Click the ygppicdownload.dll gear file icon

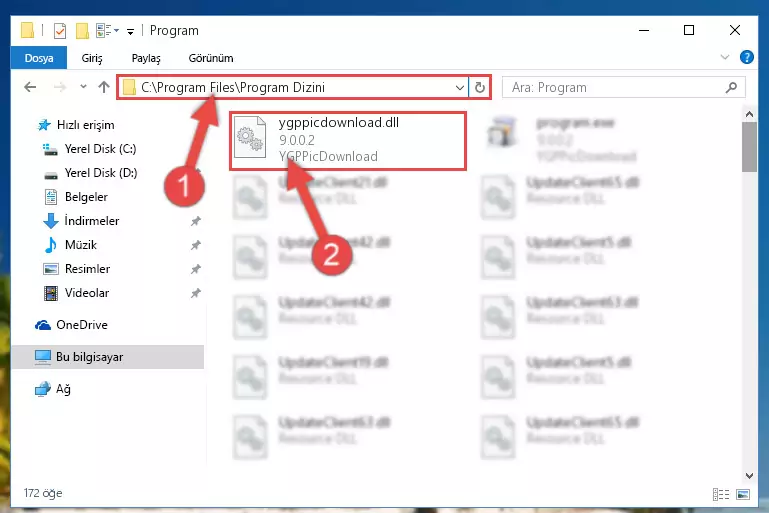pos(250,137)
